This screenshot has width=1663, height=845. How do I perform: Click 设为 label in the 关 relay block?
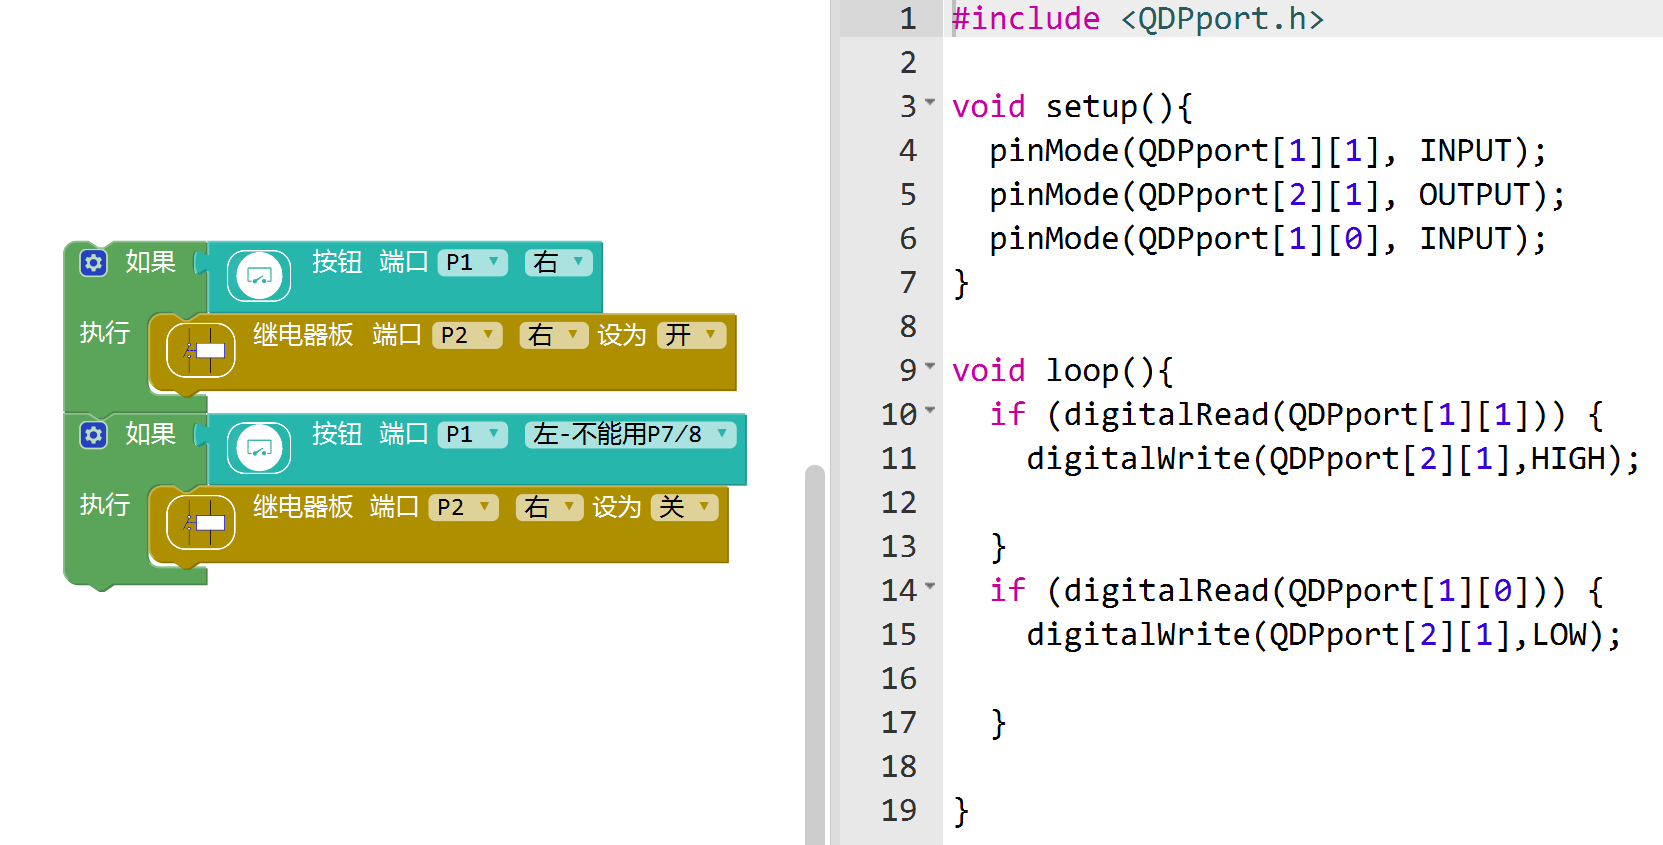(x=617, y=507)
